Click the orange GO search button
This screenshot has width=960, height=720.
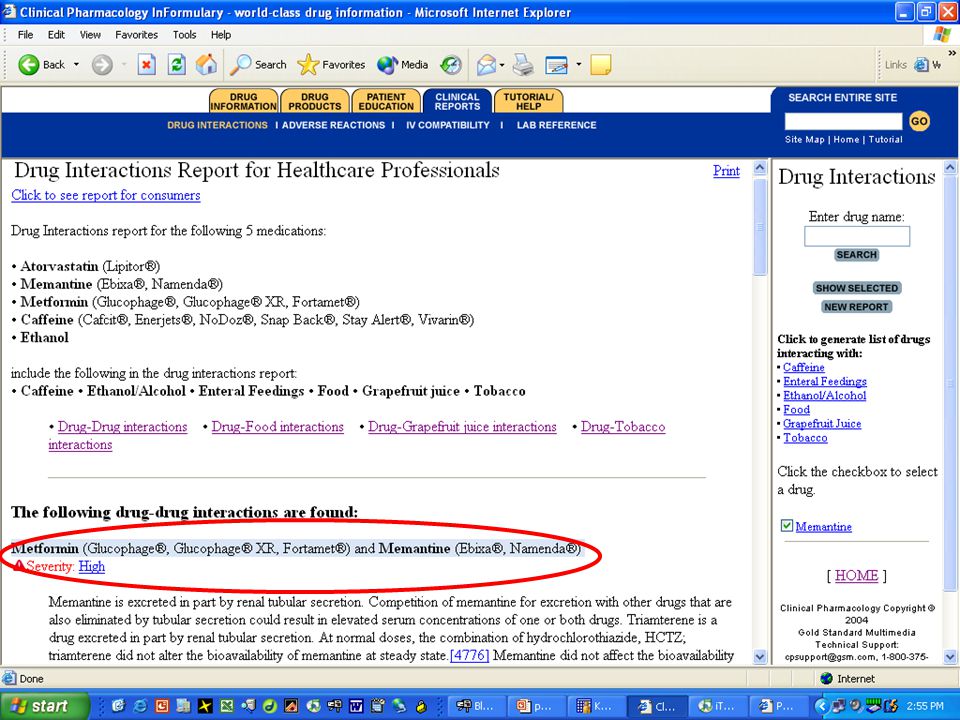click(x=919, y=121)
